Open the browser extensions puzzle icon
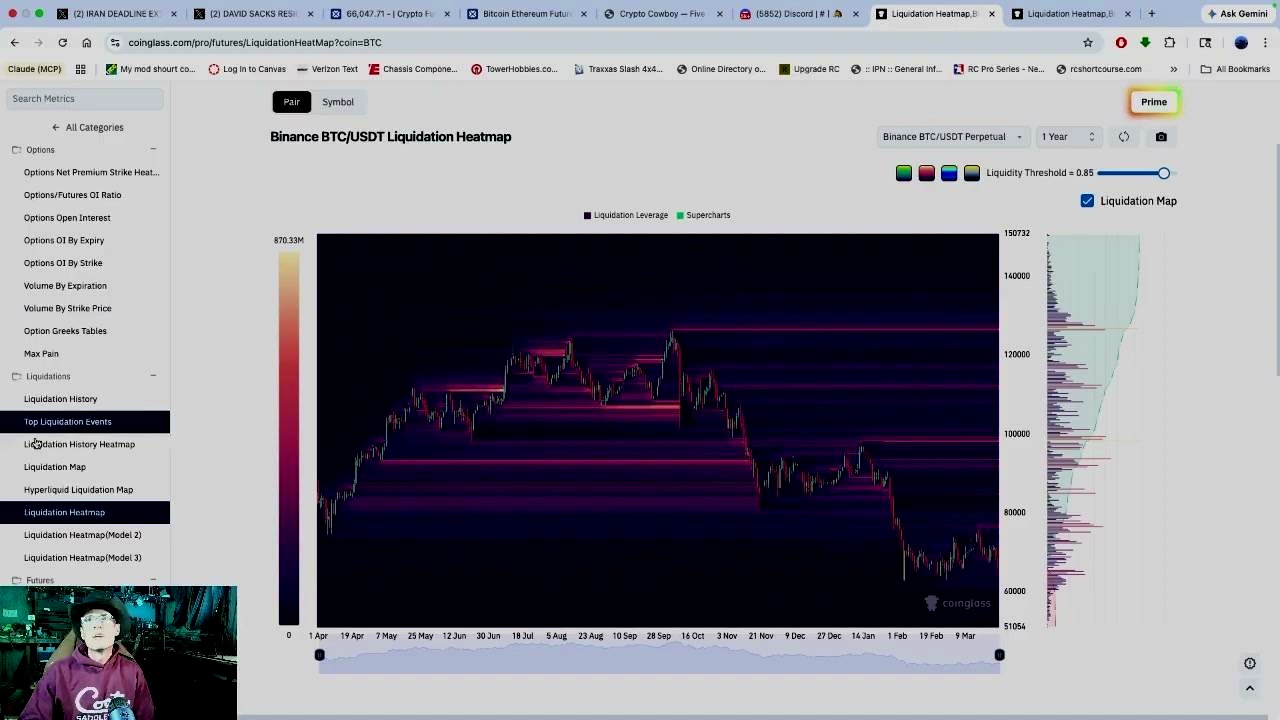This screenshot has height=720, width=1280. click(1170, 43)
